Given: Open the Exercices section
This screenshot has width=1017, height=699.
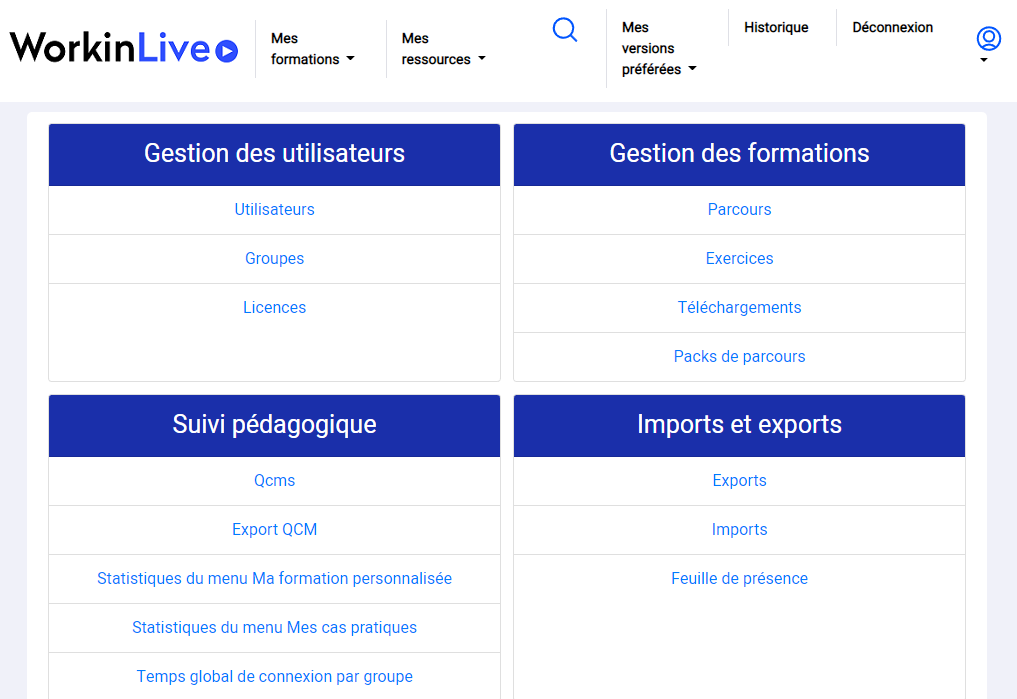Looking at the screenshot, I should pyautogui.click(x=739, y=259).
